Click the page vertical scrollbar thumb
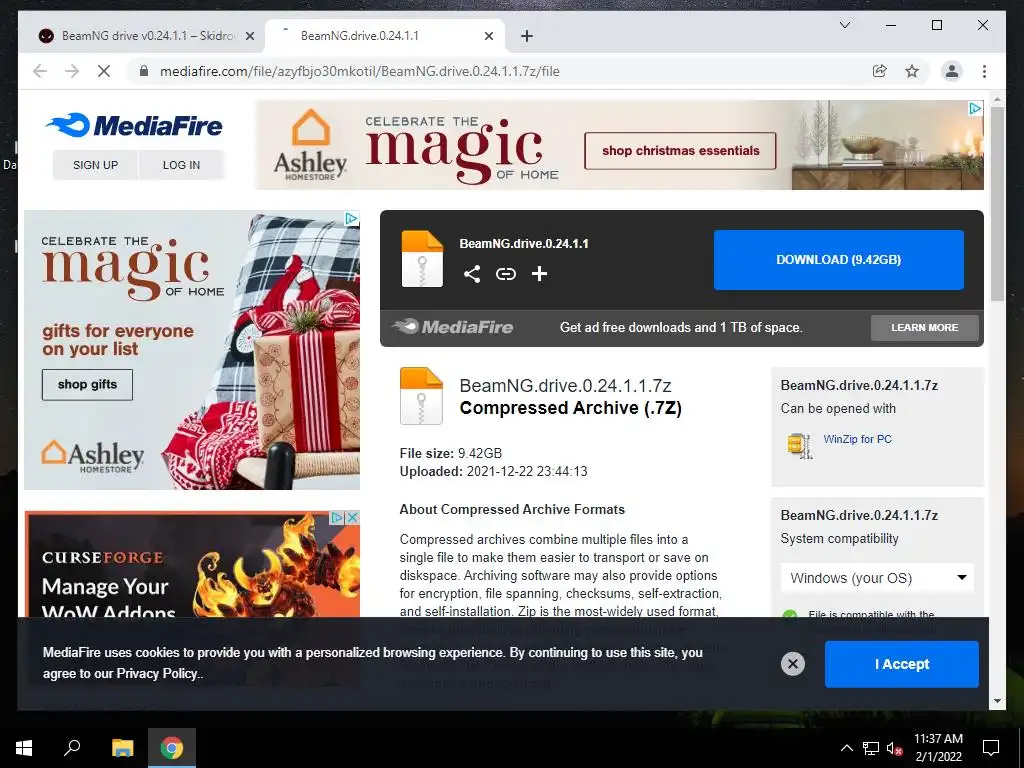This screenshot has width=1024, height=768. [x=997, y=203]
